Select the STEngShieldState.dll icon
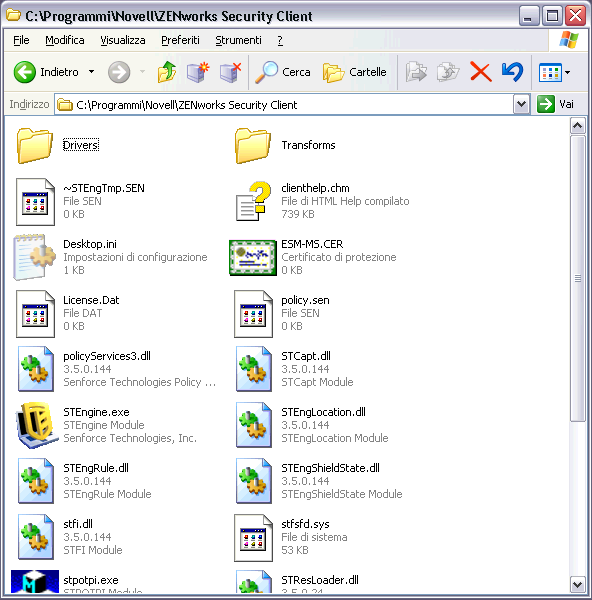The image size is (592, 600). (x=254, y=481)
